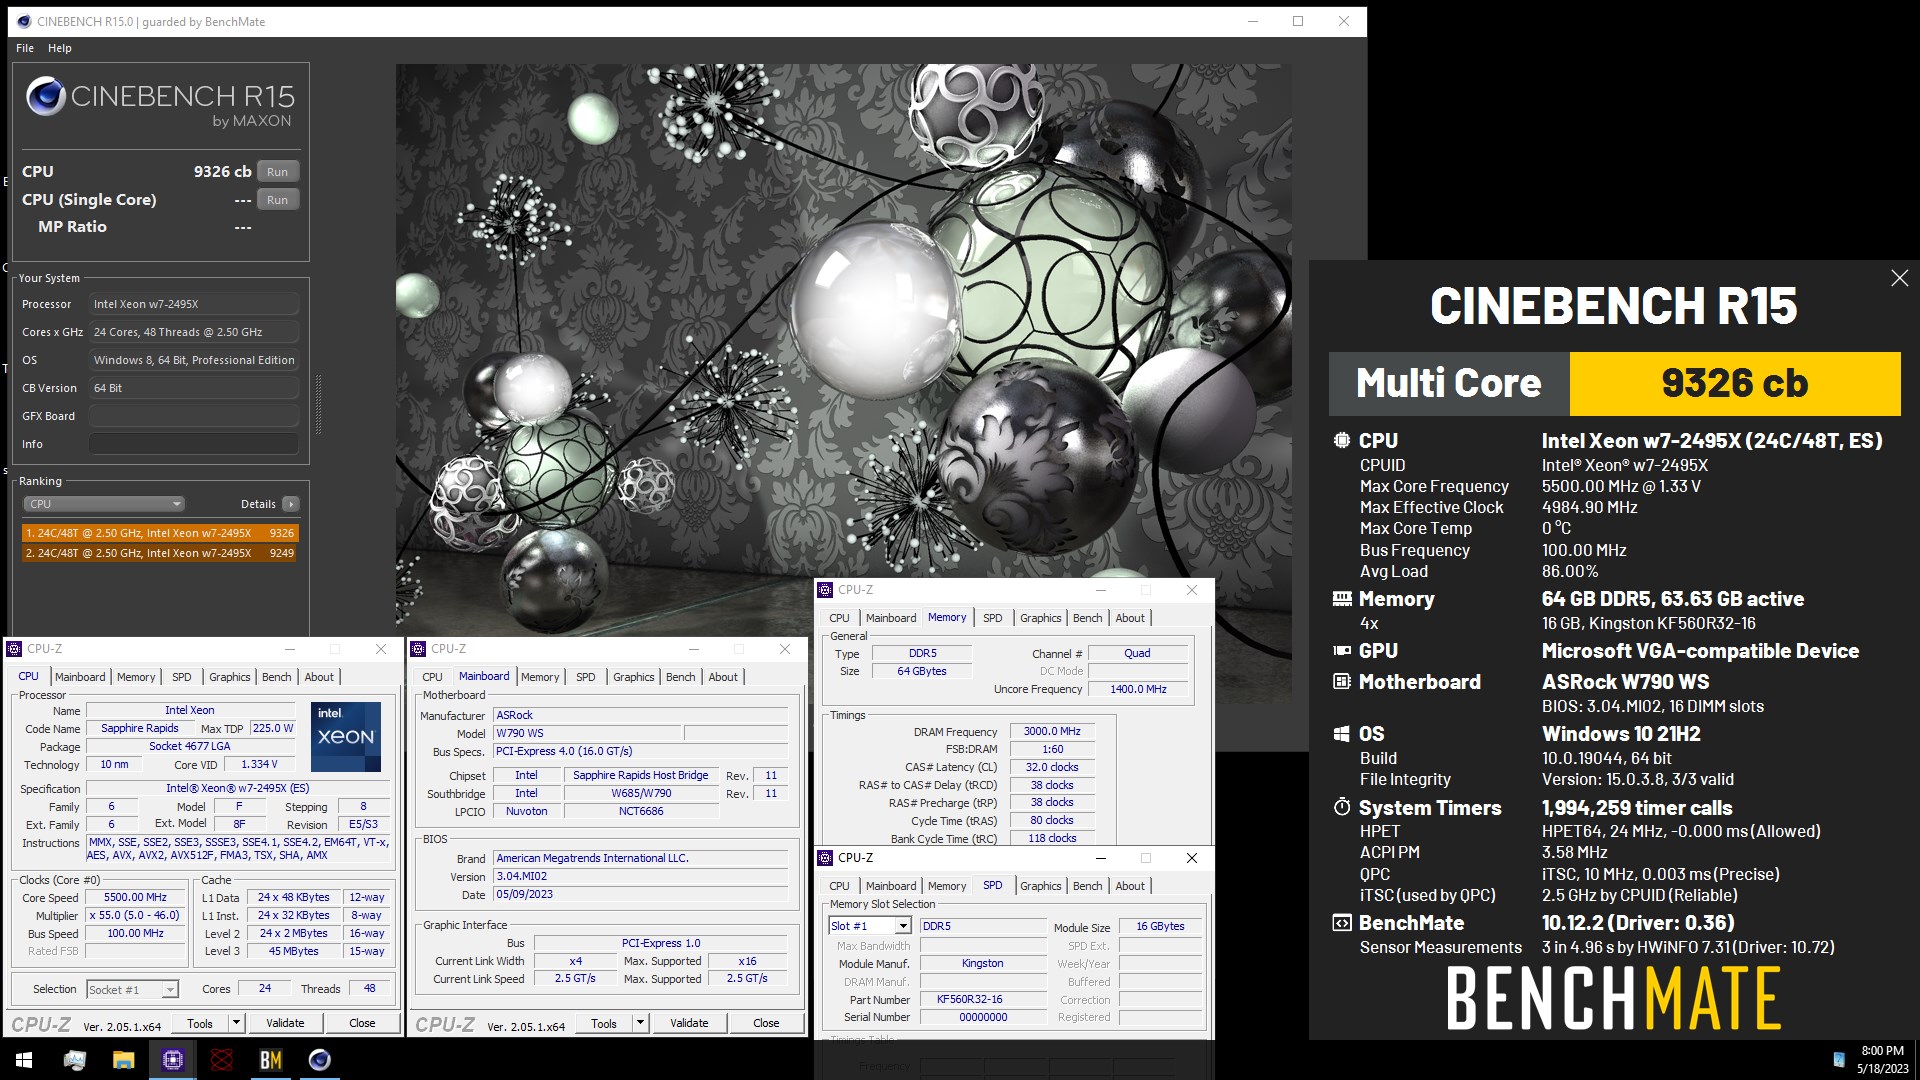Switch to Bench tab in CPU-Z processor window

click(277, 677)
